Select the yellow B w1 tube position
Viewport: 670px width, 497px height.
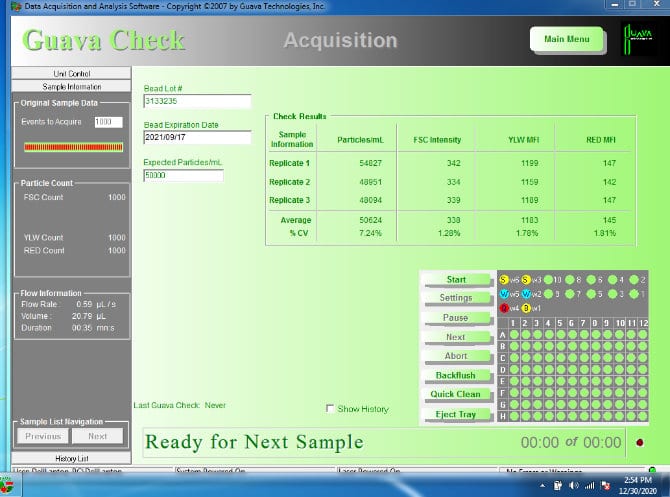pos(526,308)
